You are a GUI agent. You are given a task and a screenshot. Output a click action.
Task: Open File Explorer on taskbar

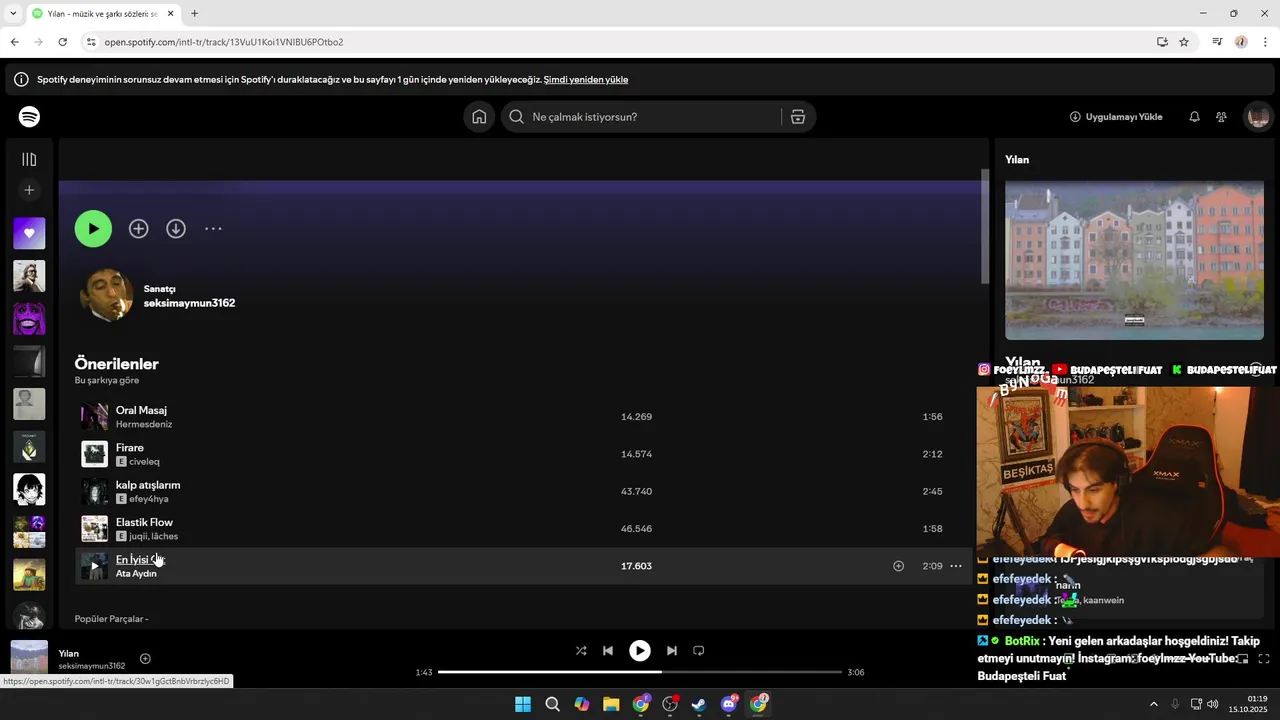tap(611, 704)
